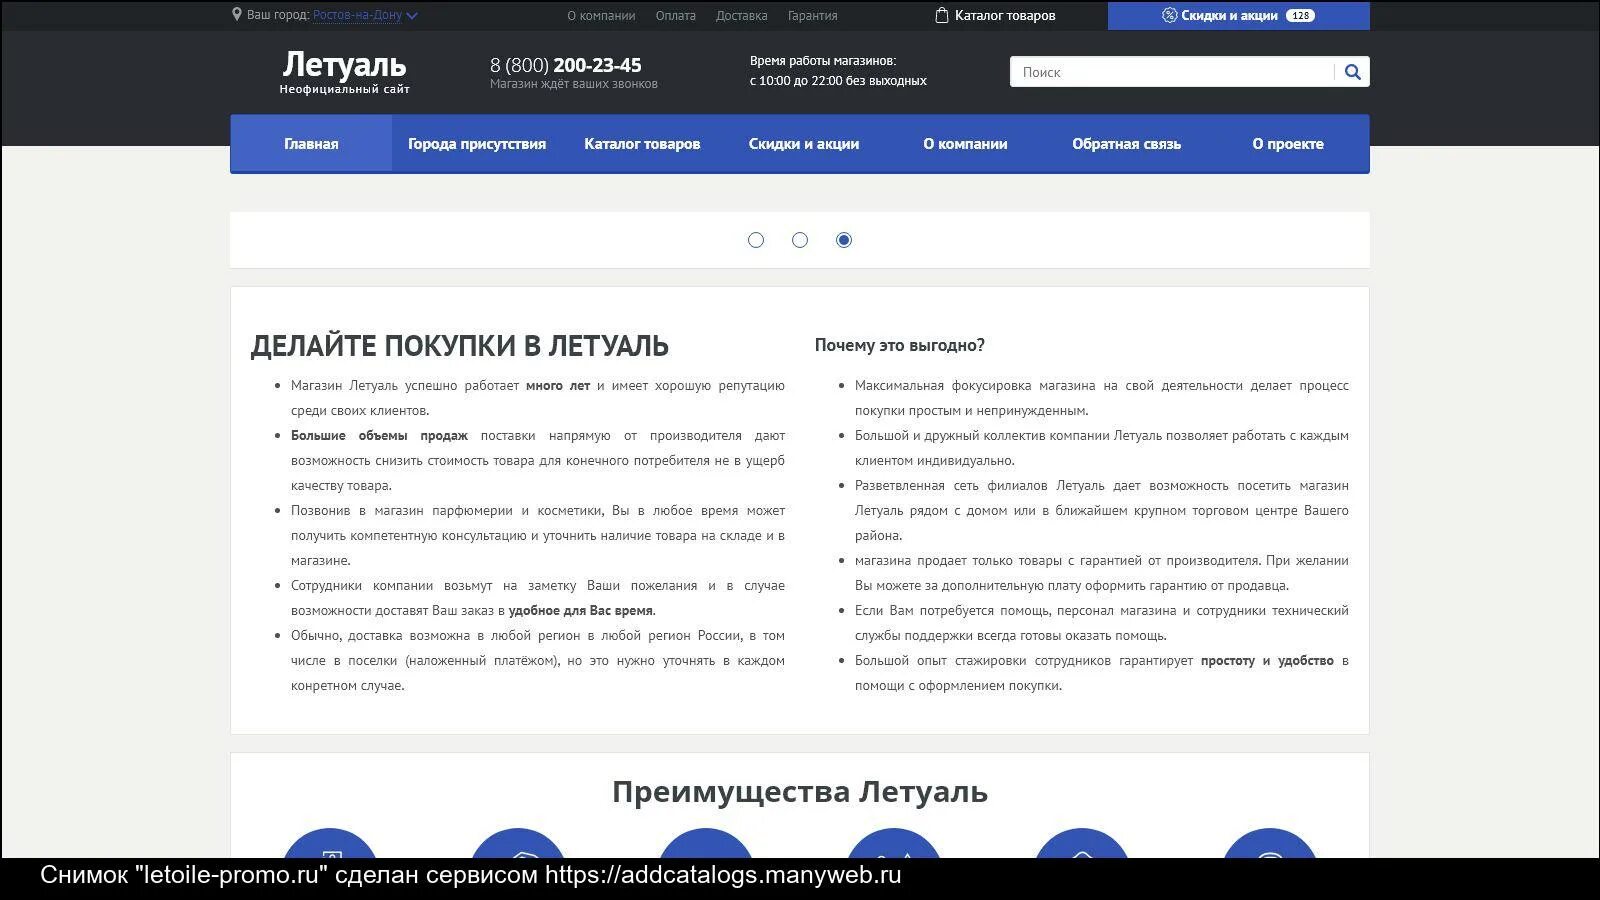The height and width of the screenshot is (900, 1600).
Task: Click the shopping bag catalog icon
Action: click(941, 15)
